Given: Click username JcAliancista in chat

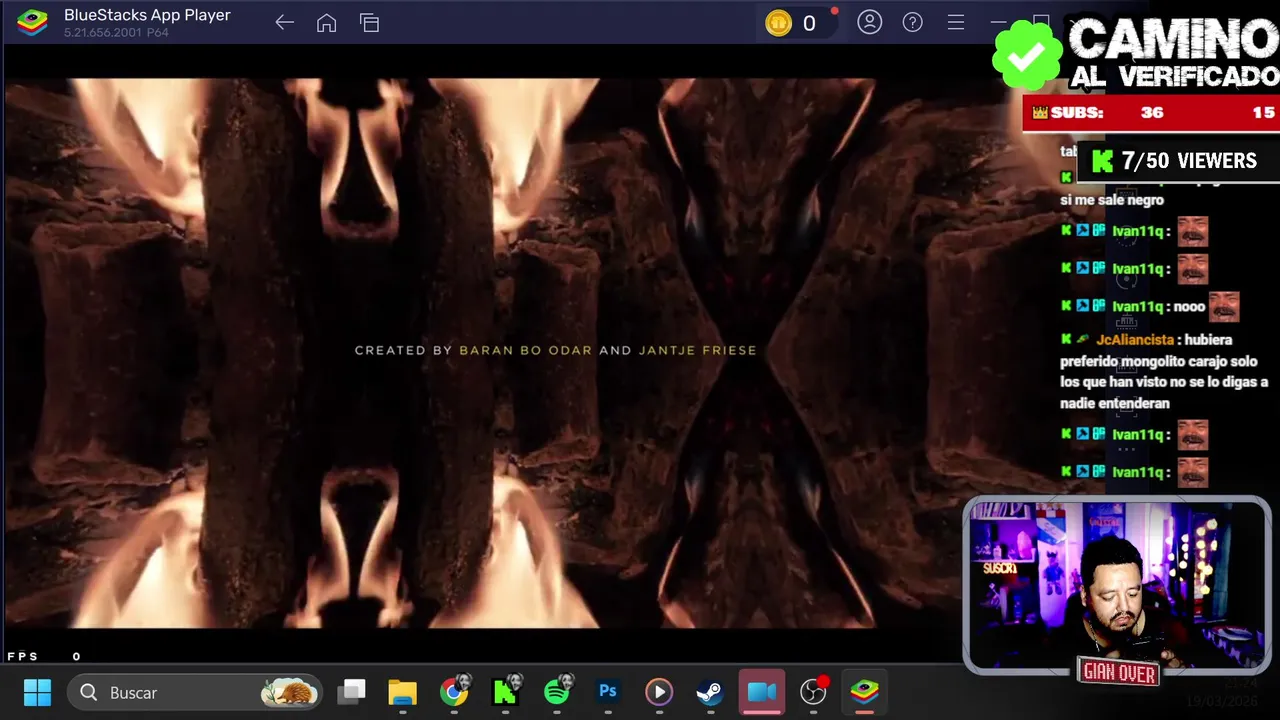Looking at the screenshot, I should click(x=1135, y=340).
